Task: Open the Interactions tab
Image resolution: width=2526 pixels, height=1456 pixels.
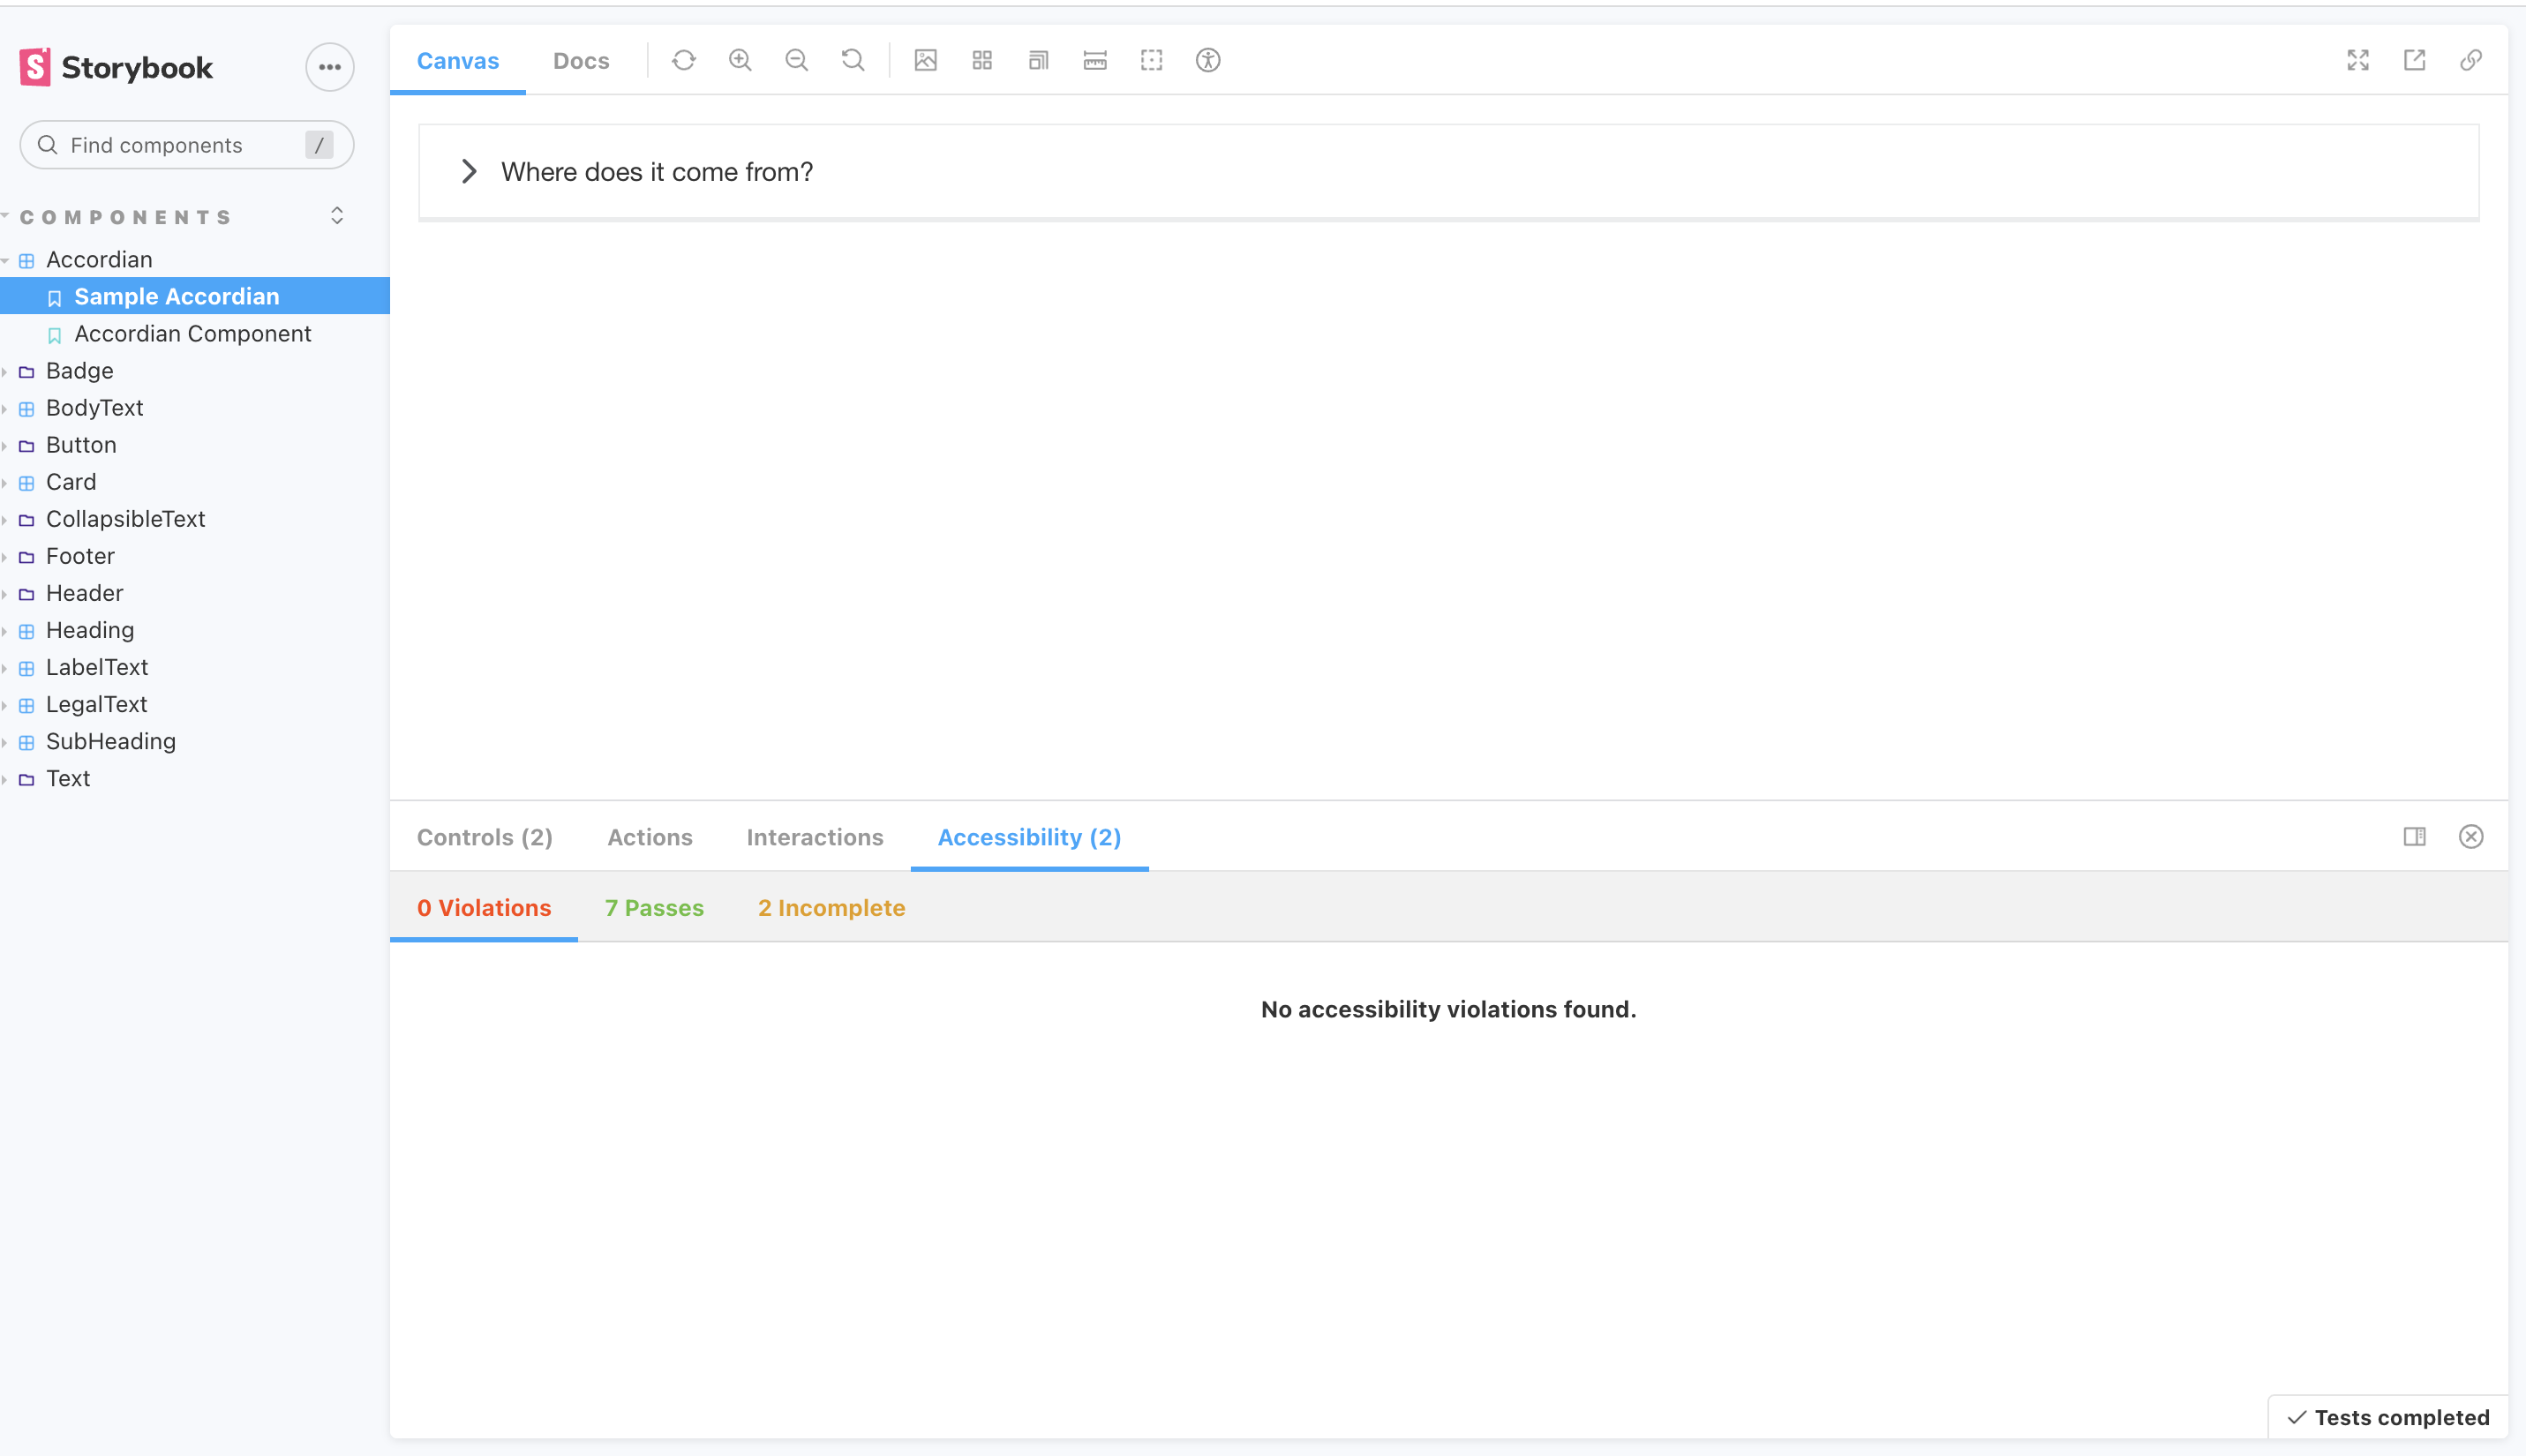Action: pyautogui.click(x=815, y=837)
